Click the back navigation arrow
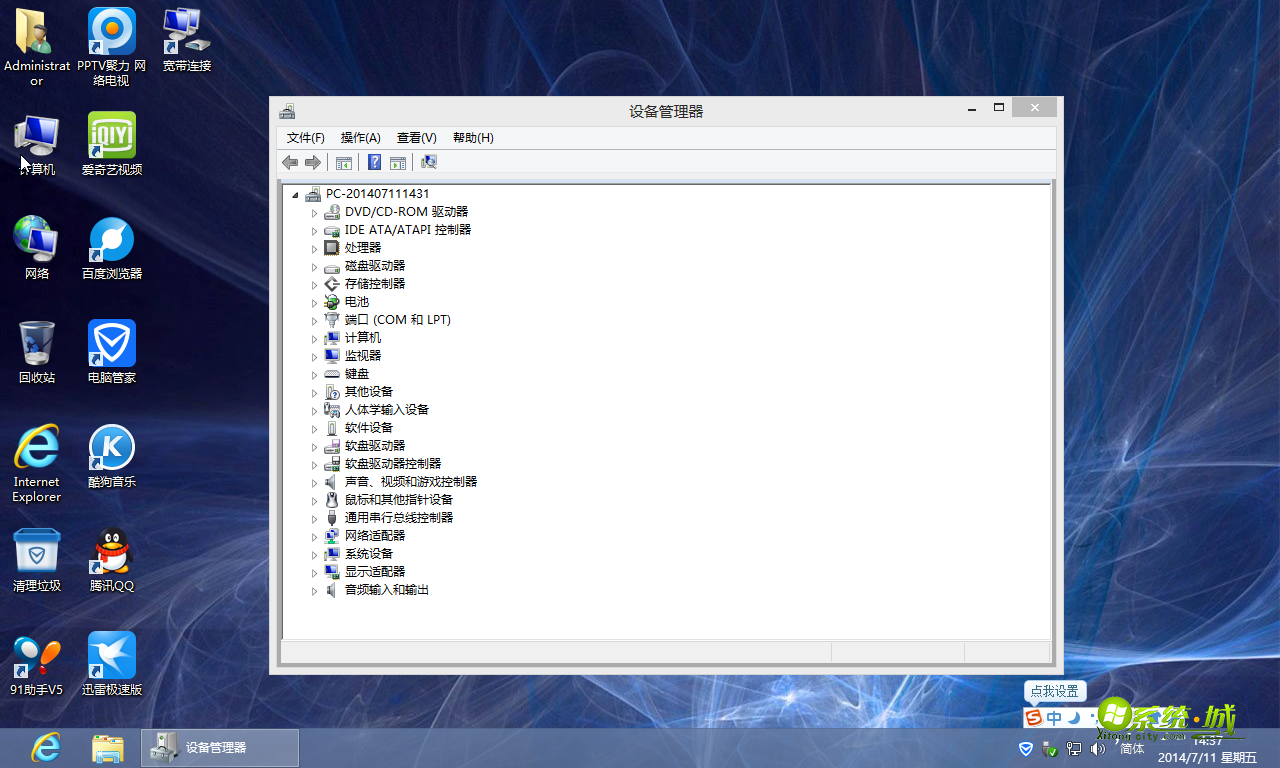Image resolution: width=1280 pixels, height=768 pixels. 290,162
